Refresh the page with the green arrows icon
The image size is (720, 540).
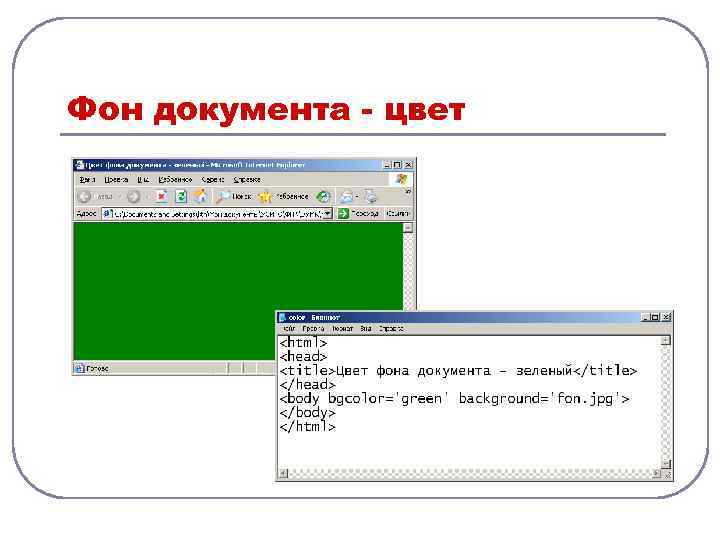(x=181, y=197)
